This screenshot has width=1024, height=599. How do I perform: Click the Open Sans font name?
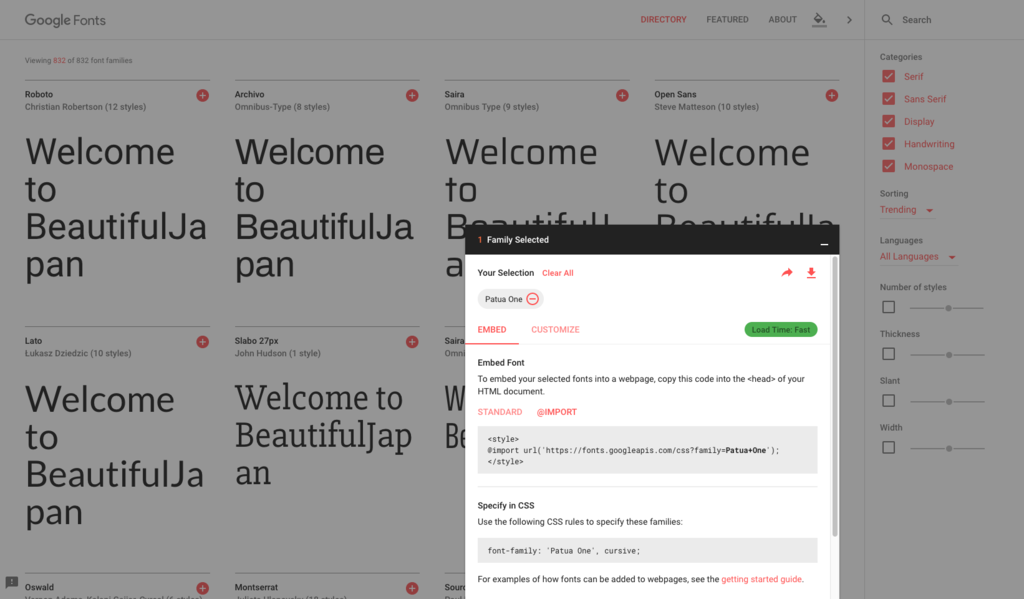[675, 95]
